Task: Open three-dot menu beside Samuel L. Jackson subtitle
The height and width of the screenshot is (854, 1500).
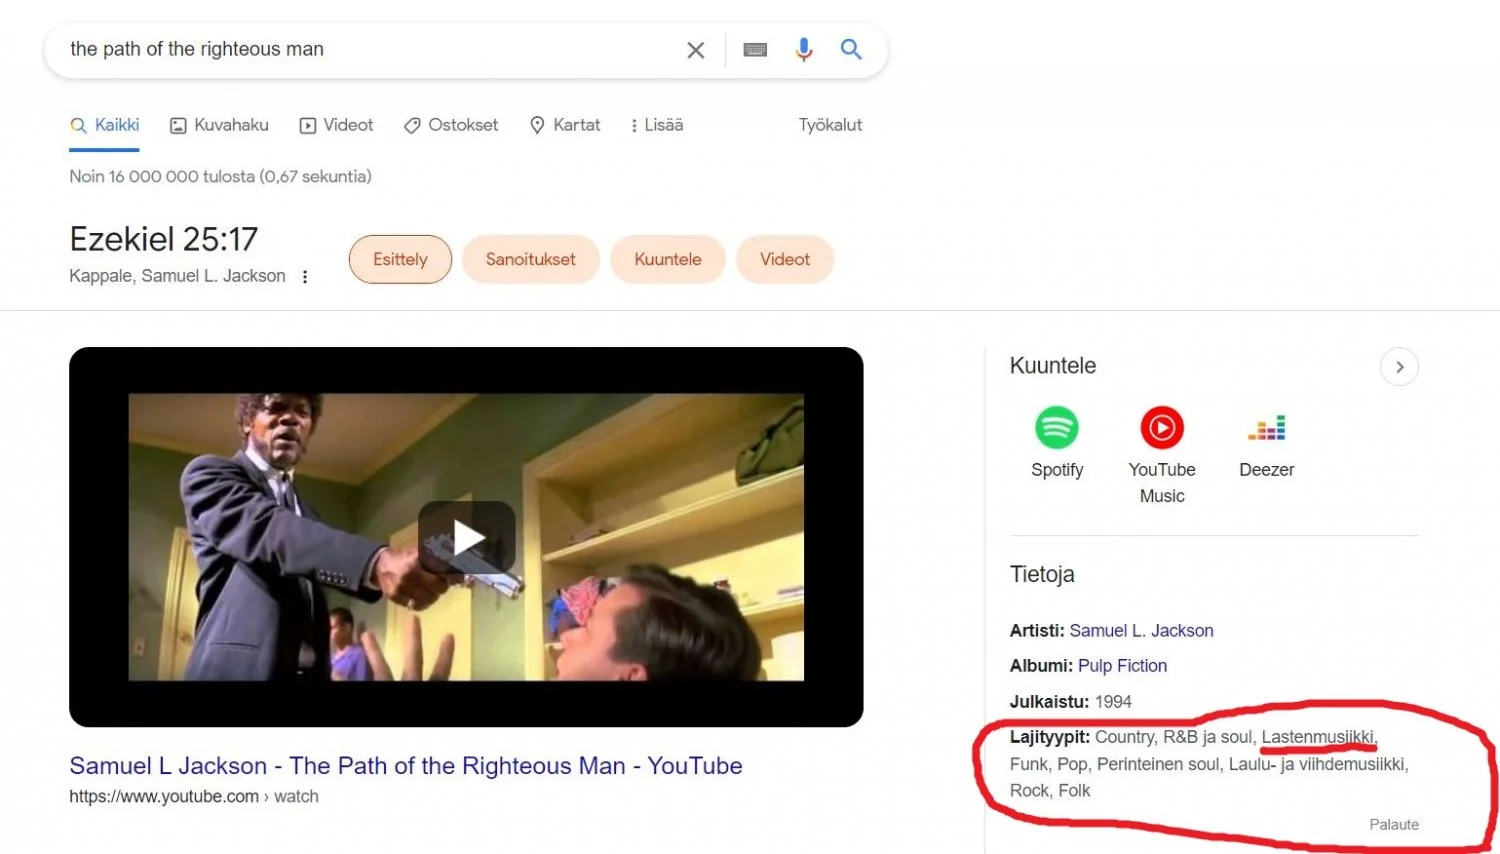Action: coord(305,277)
